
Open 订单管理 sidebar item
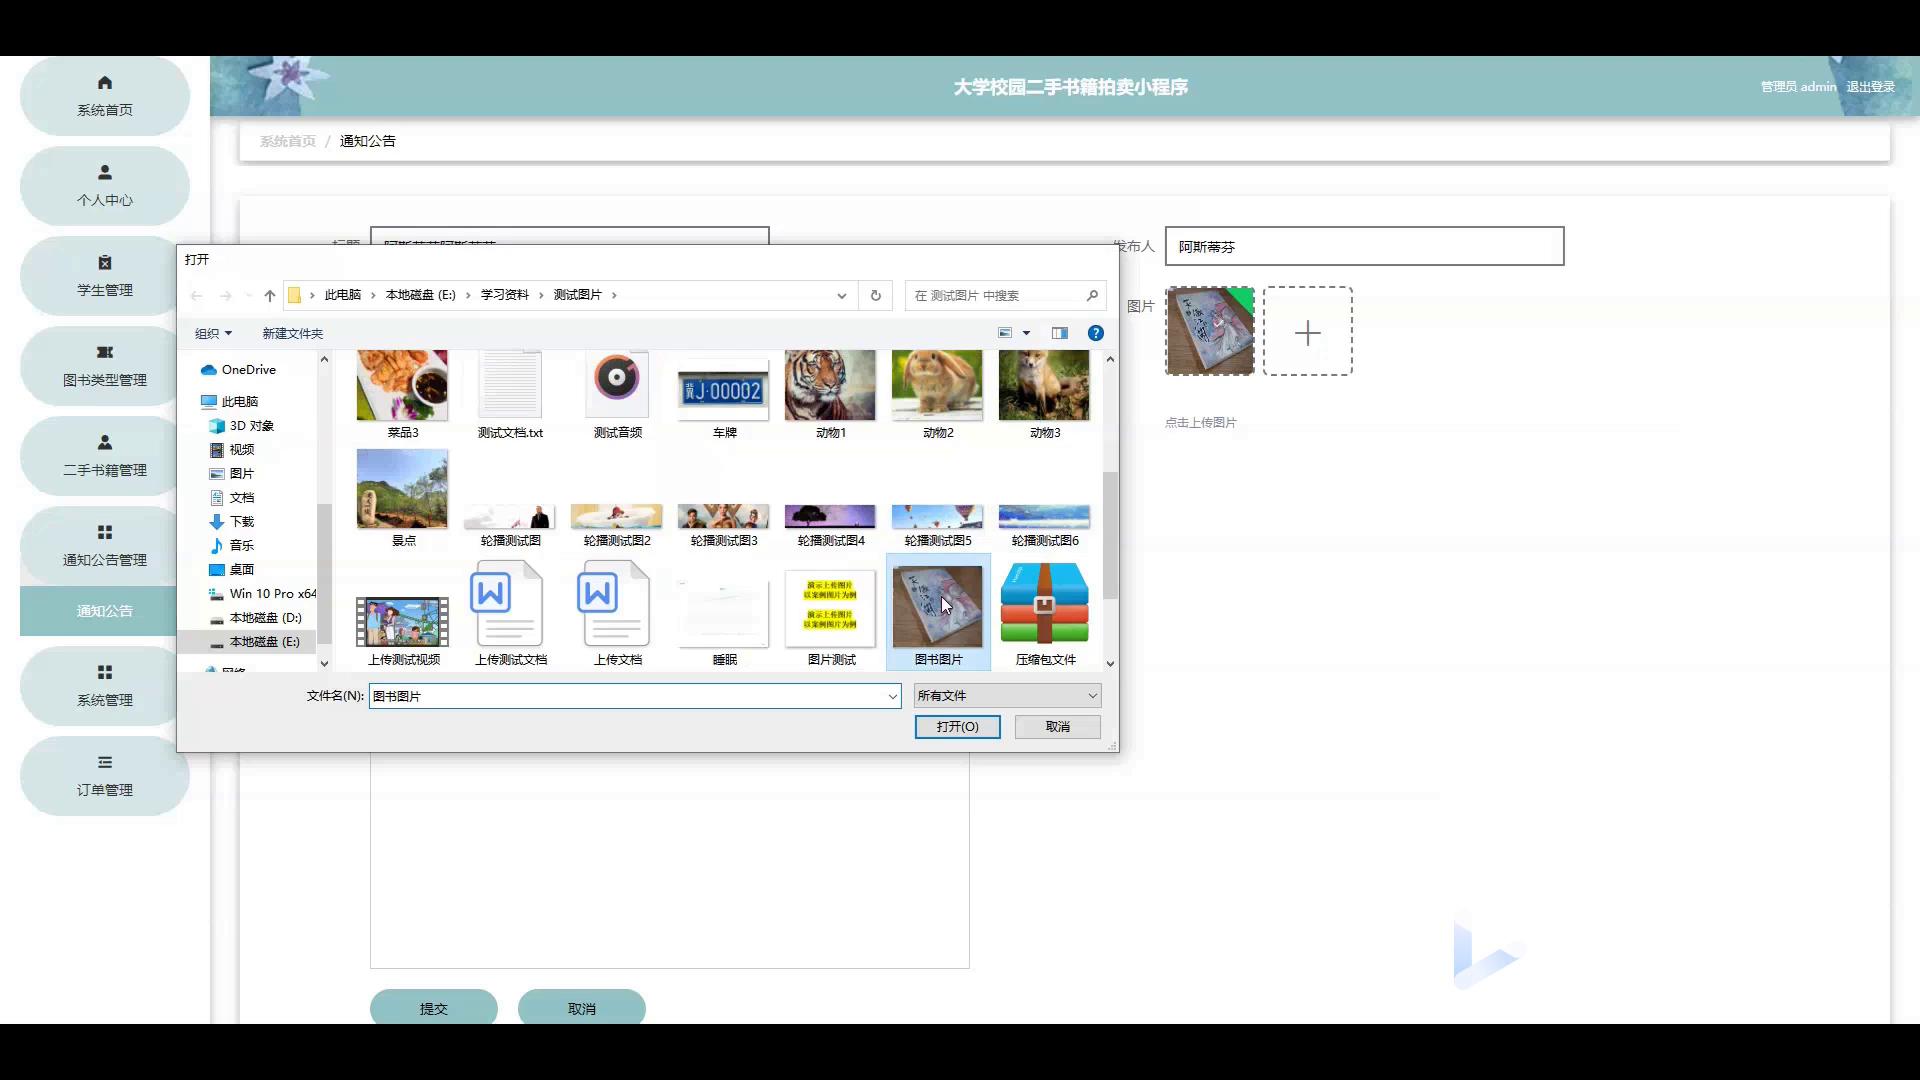(x=104, y=776)
